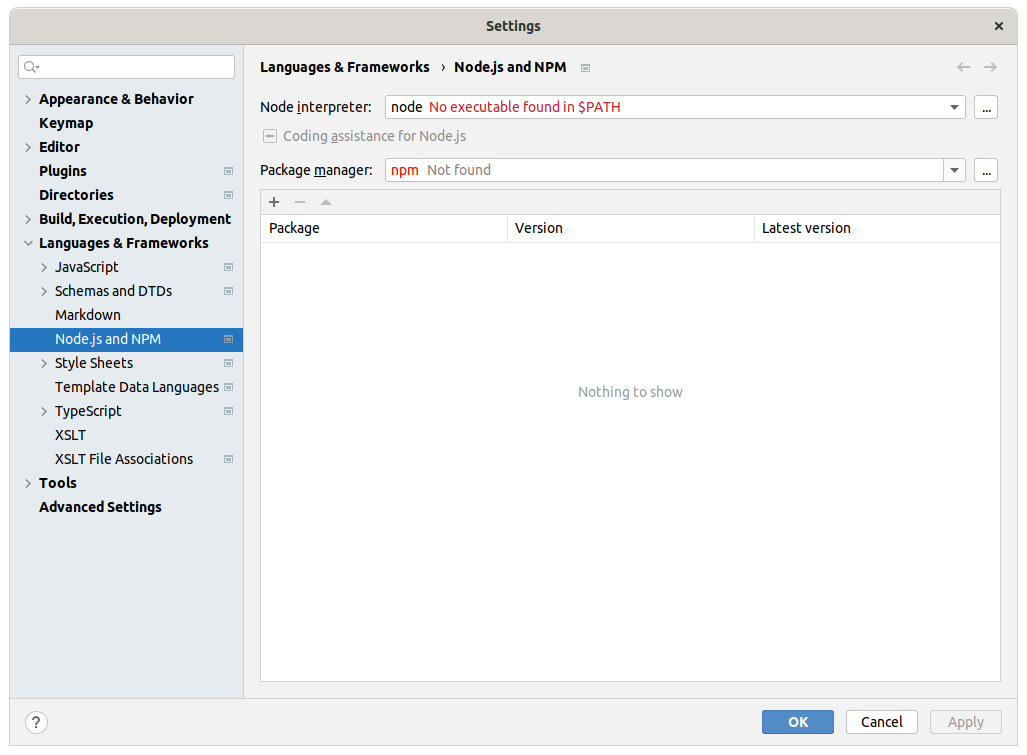Open the Package manager dropdown arrow

point(954,170)
